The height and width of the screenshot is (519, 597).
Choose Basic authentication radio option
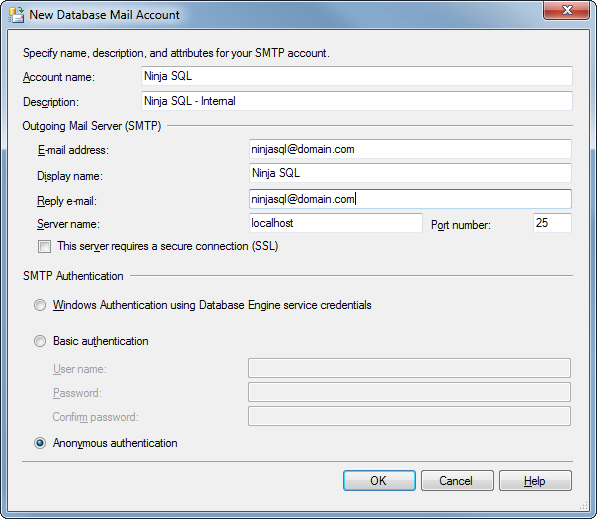tap(40, 341)
